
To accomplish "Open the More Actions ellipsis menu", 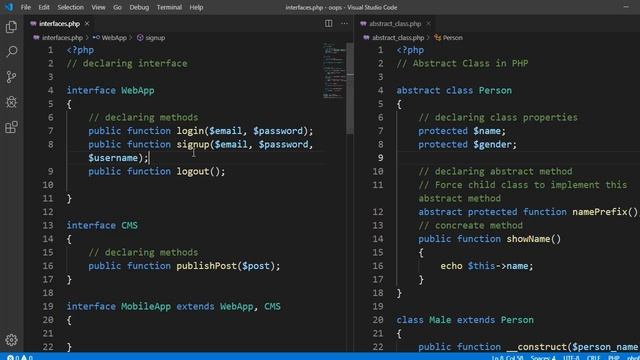I will coord(344,24).
